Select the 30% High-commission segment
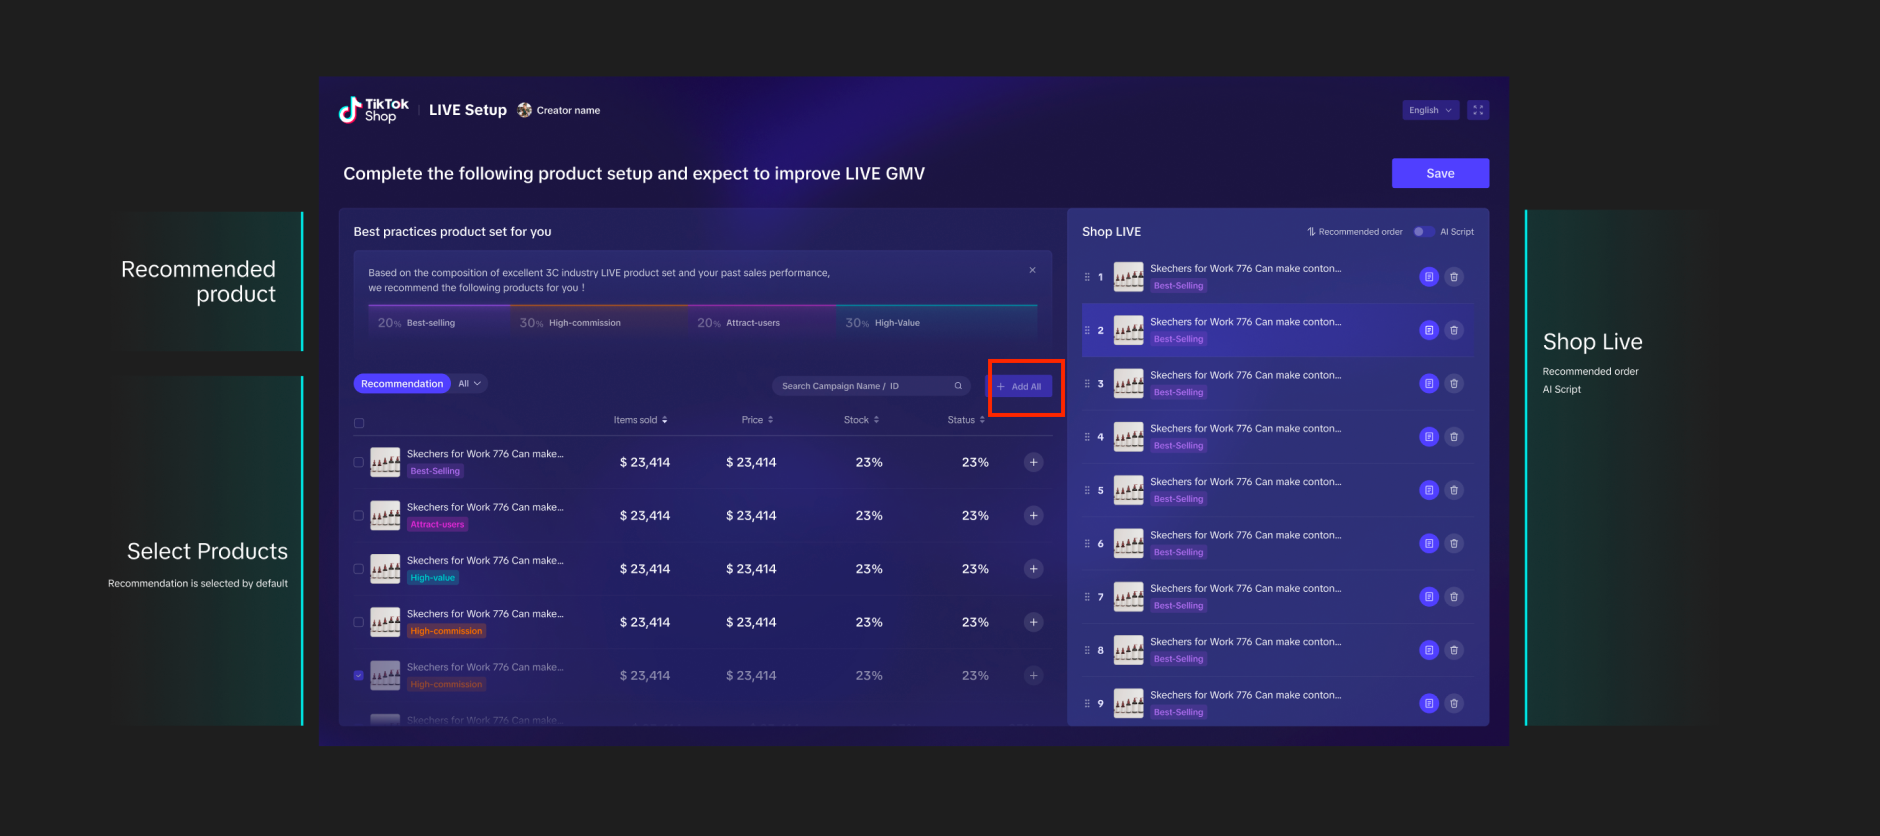1880x836 pixels. point(600,322)
